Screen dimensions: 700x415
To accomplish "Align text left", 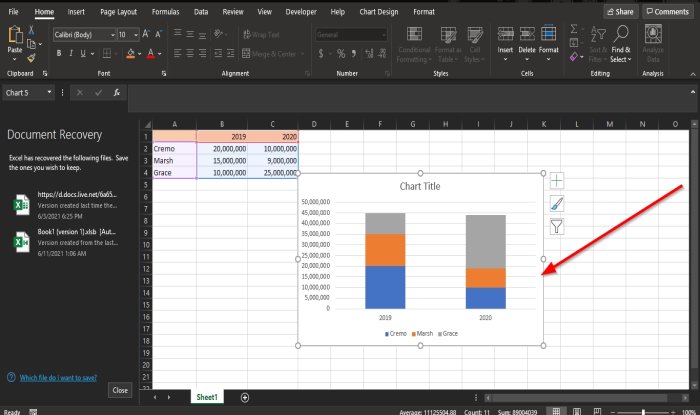I will coord(177,54).
